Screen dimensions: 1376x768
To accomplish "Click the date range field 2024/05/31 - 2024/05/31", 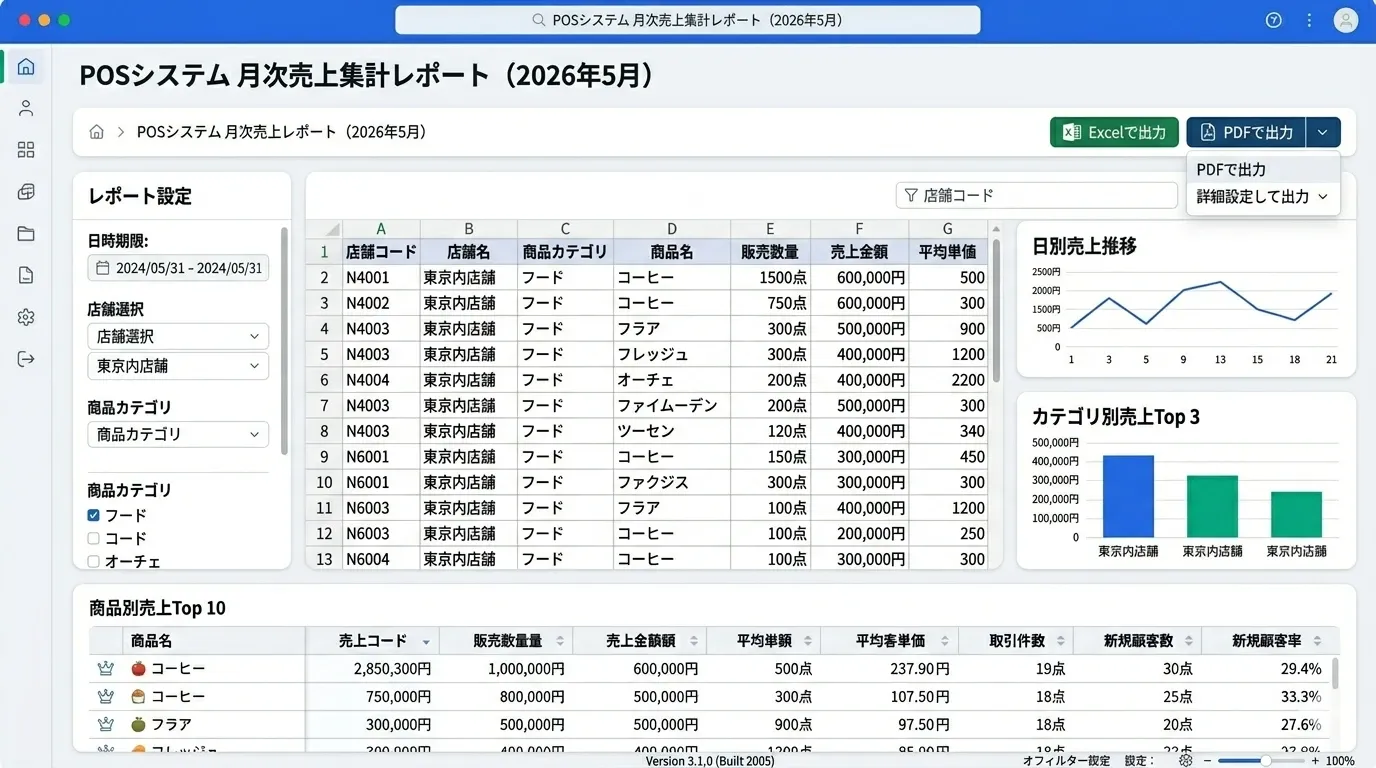I will point(178,268).
